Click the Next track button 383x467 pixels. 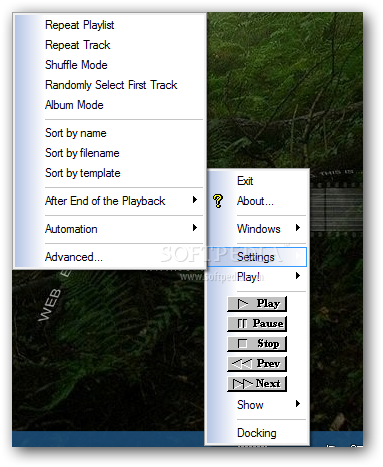point(257,384)
